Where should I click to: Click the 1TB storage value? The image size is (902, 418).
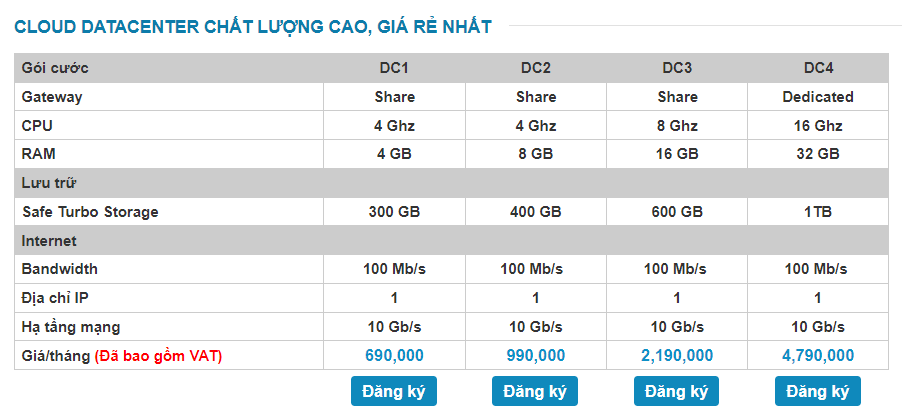coord(818,212)
